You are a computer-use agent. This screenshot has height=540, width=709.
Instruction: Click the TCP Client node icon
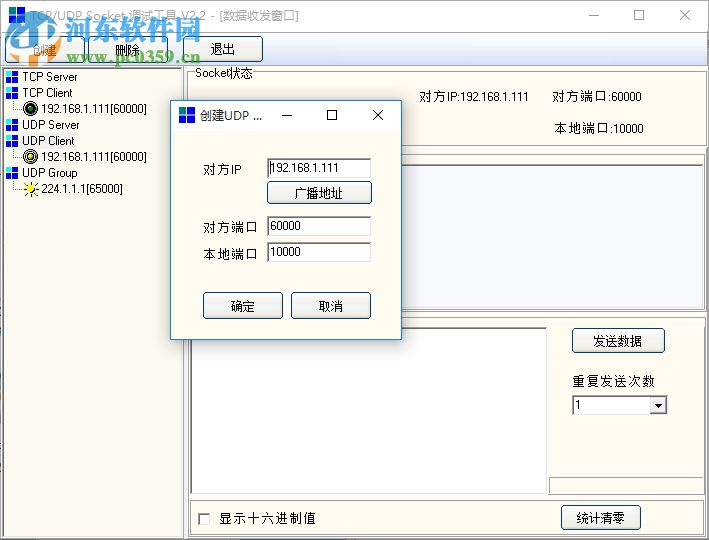12,93
